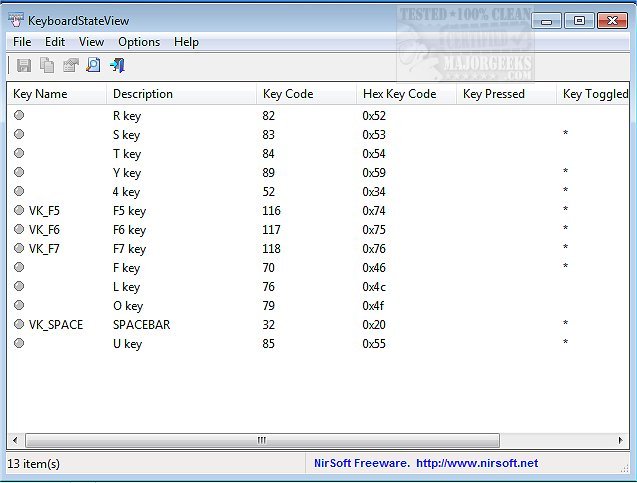
Task: Sort by the Hex Key Code column header
Action: pos(406,94)
